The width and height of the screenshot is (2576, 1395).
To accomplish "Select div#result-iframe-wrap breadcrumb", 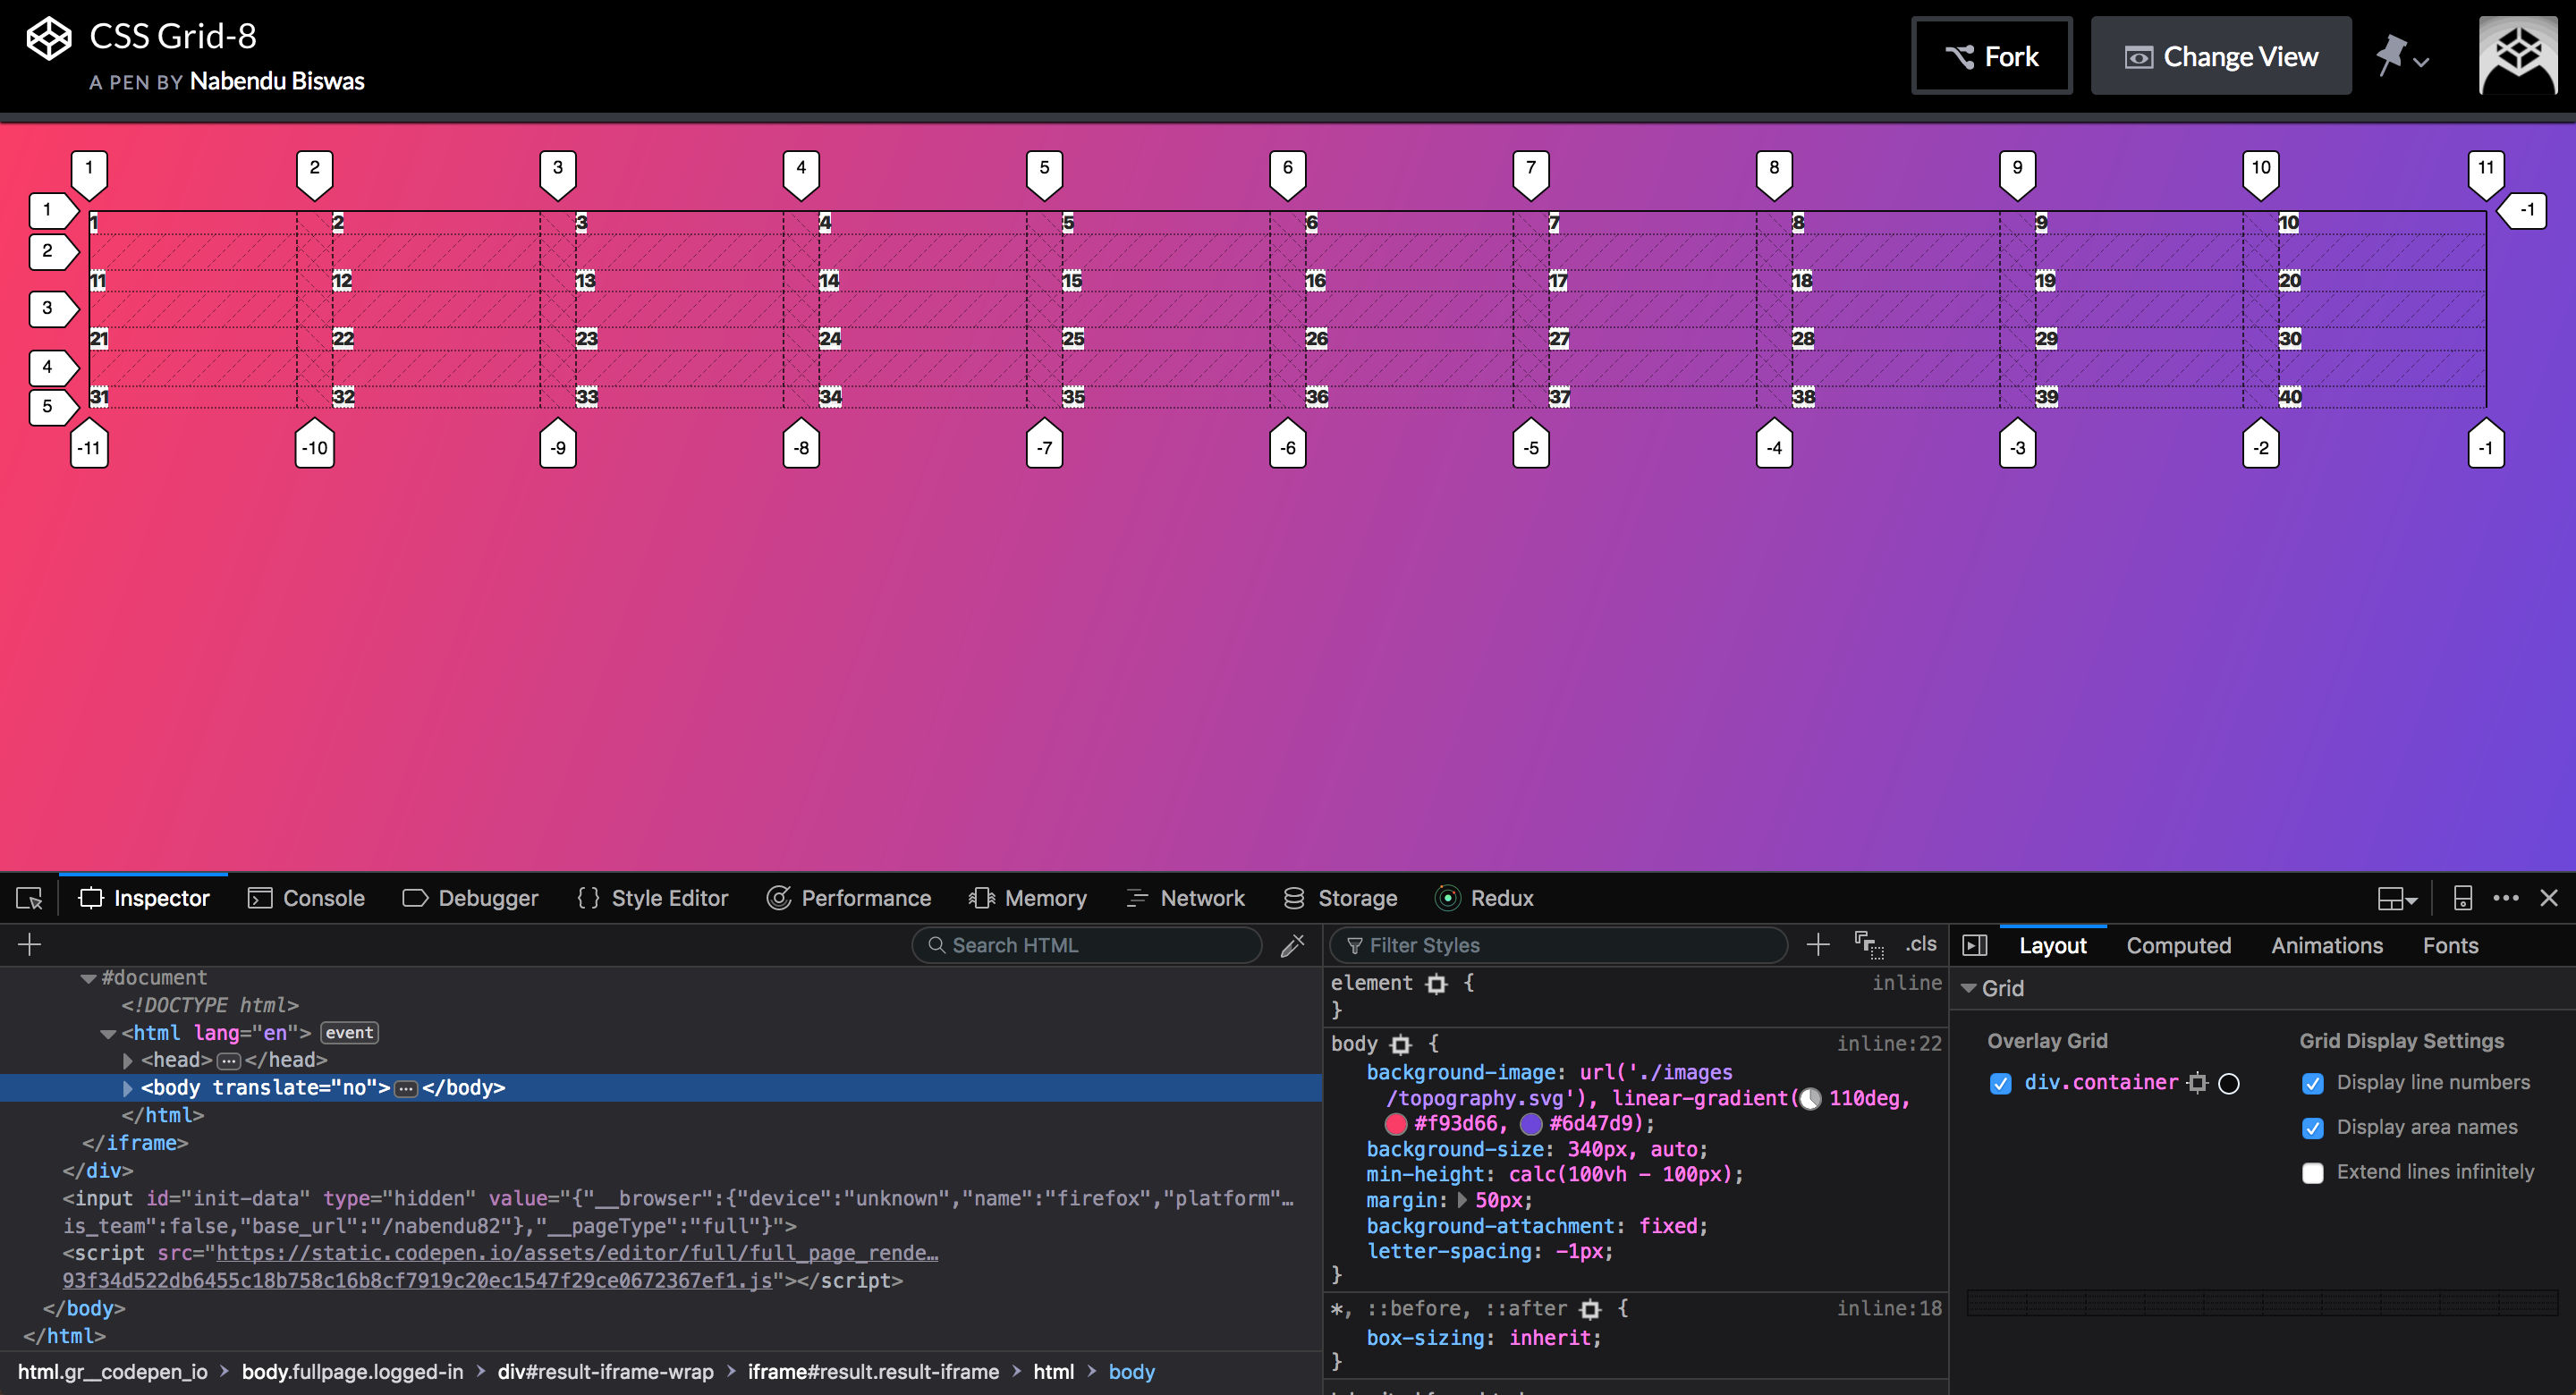I will pyautogui.click(x=605, y=1372).
